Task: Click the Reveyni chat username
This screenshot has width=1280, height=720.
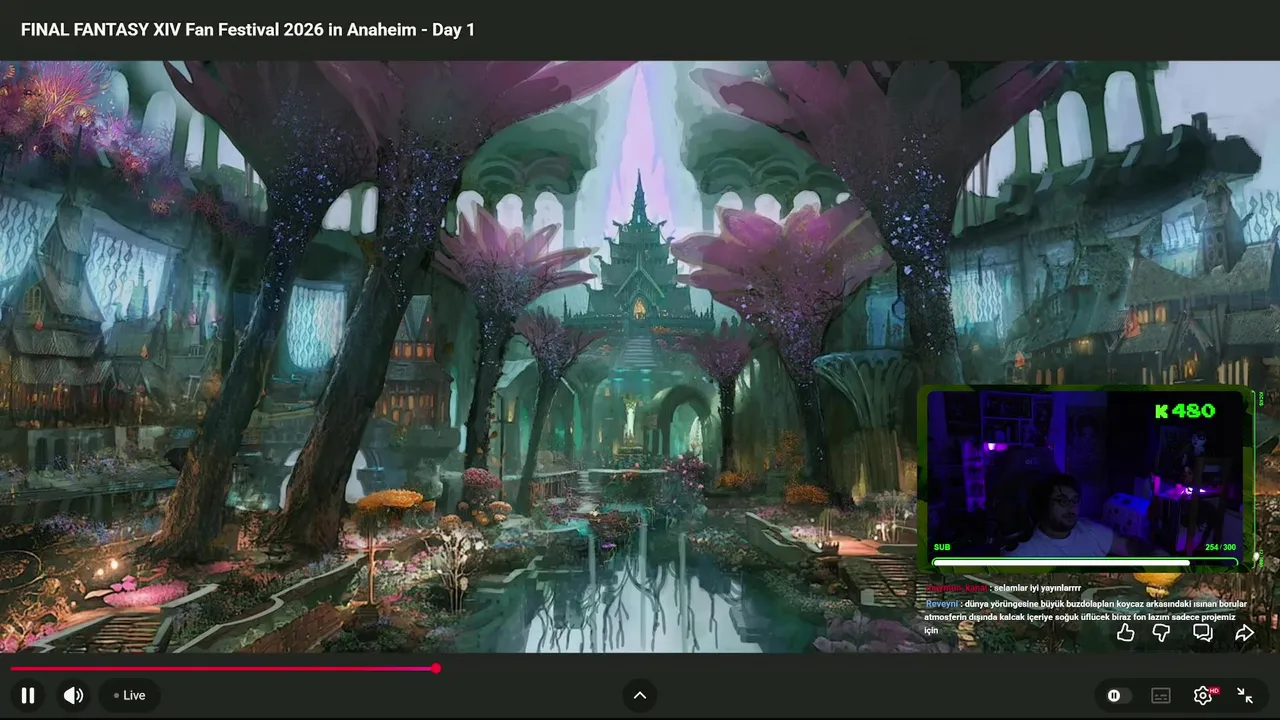Action: pyautogui.click(x=942, y=604)
